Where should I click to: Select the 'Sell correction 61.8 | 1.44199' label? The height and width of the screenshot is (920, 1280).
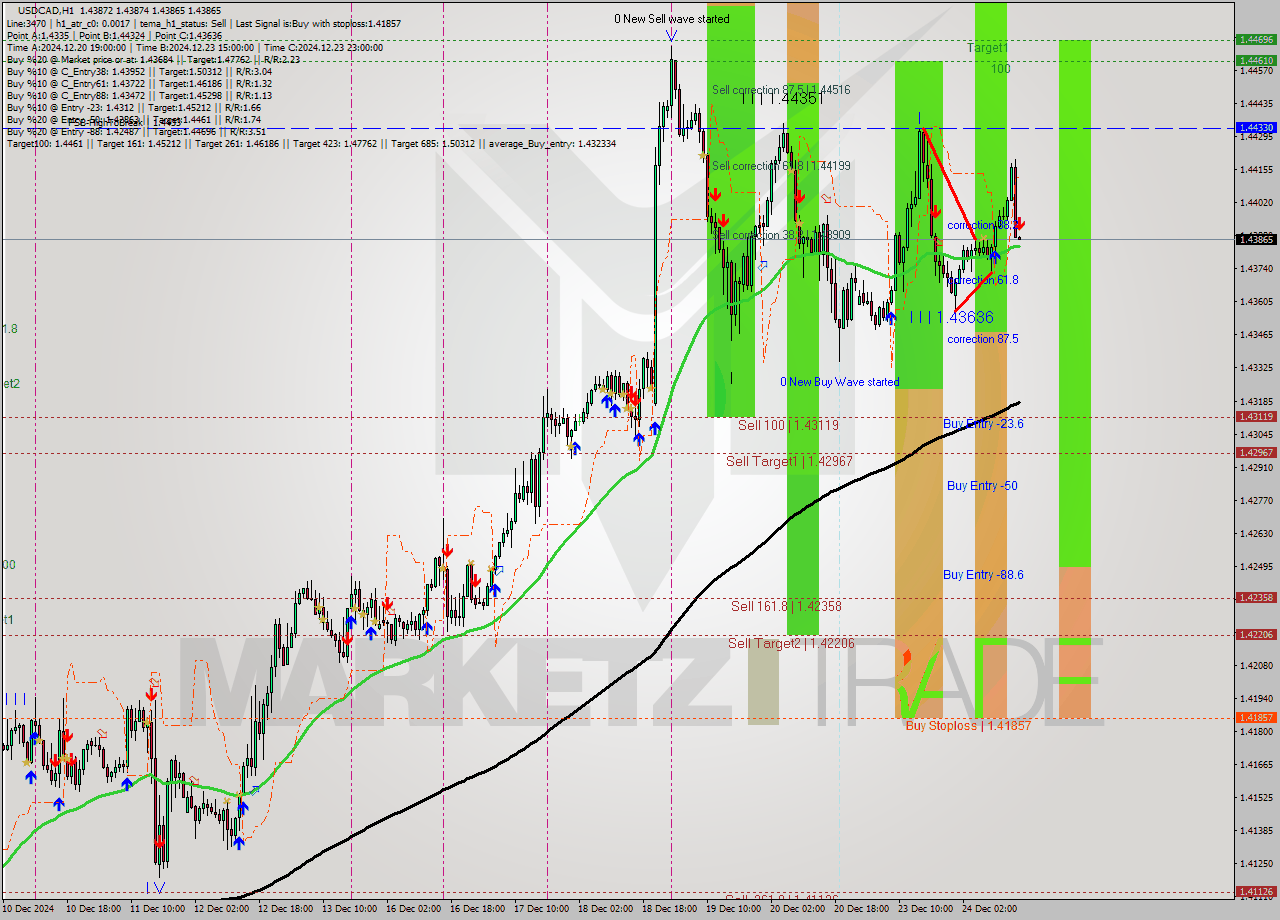[x=781, y=166]
